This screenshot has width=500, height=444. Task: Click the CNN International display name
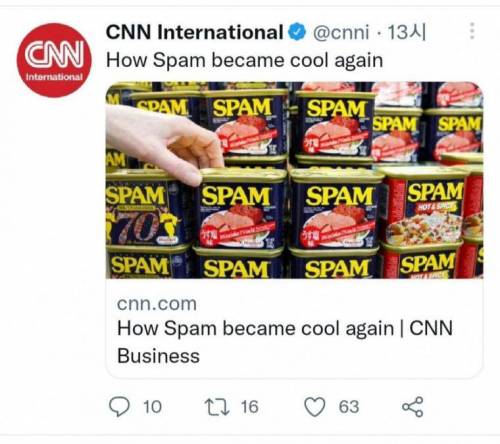click(x=195, y=32)
